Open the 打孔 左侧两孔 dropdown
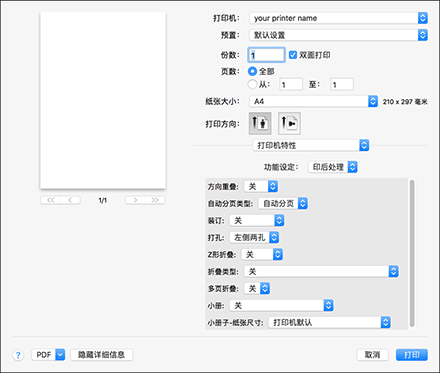This screenshot has height=373, width=440. pyautogui.click(x=254, y=237)
